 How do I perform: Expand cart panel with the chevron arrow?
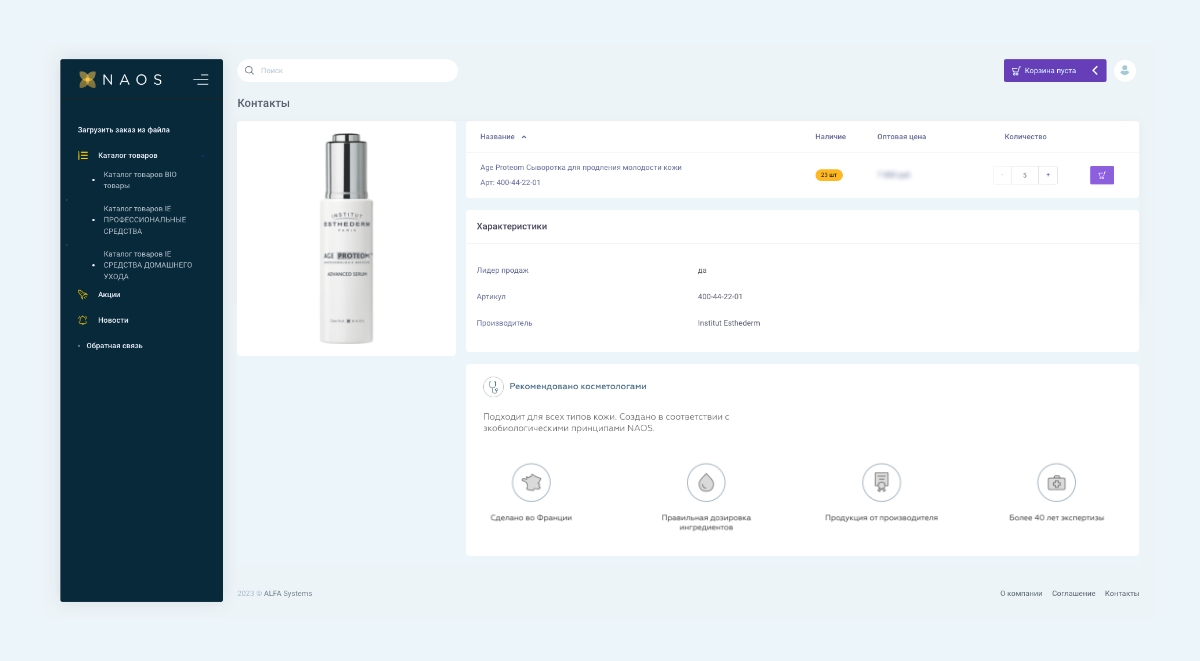[1095, 71]
